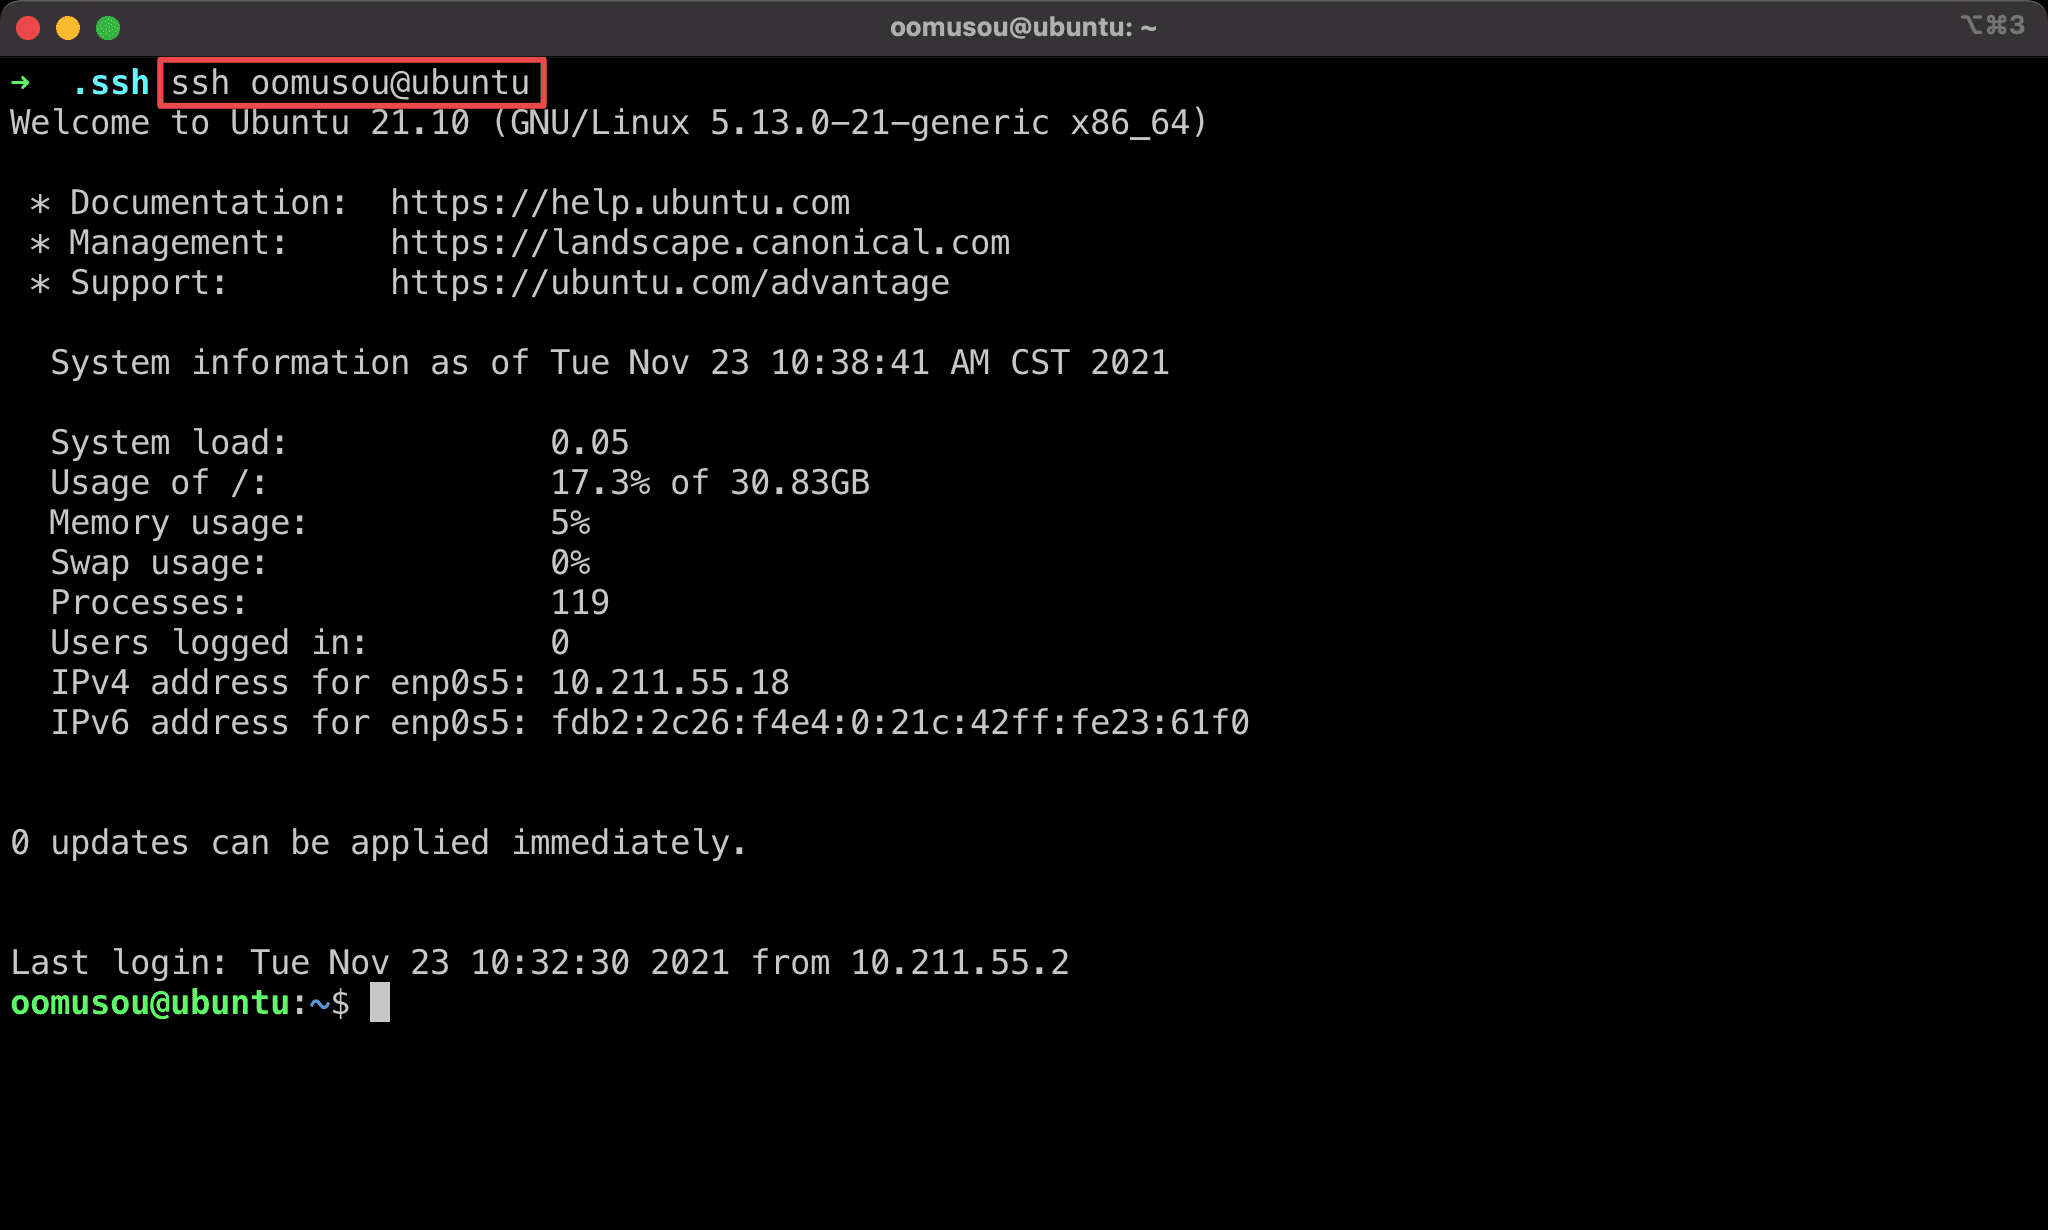Click the Support: label

[149, 283]
